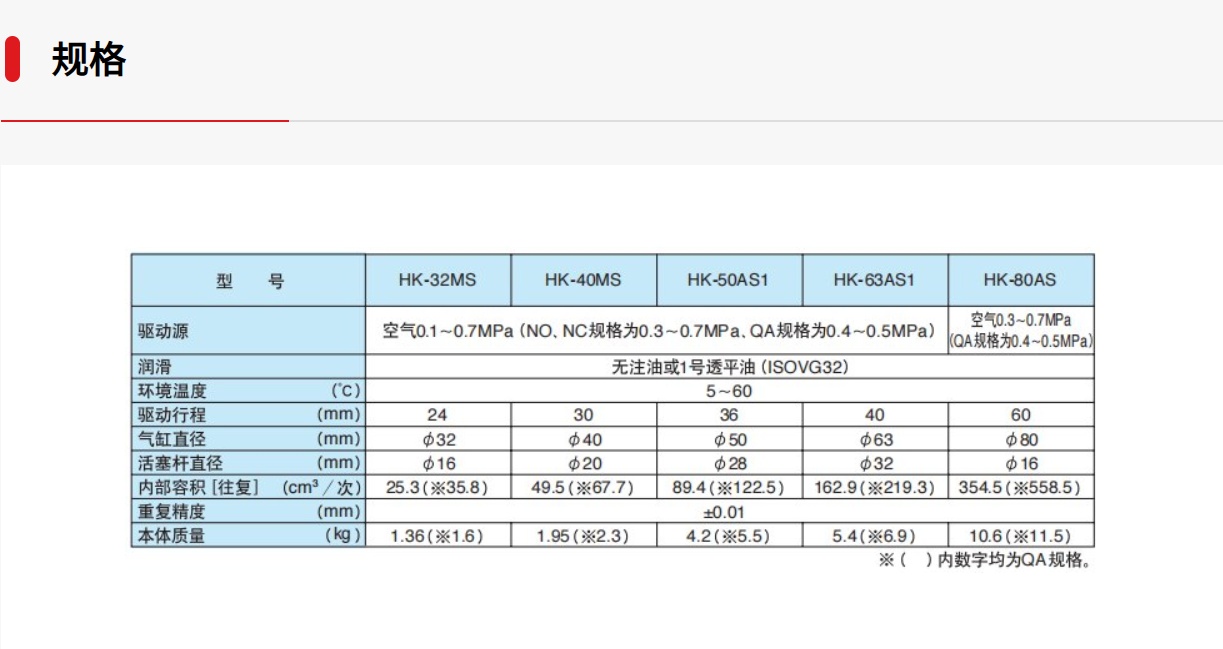The image size is (1223, 649).
Task: Click the 型号 header cell
Action: [247, 280]
